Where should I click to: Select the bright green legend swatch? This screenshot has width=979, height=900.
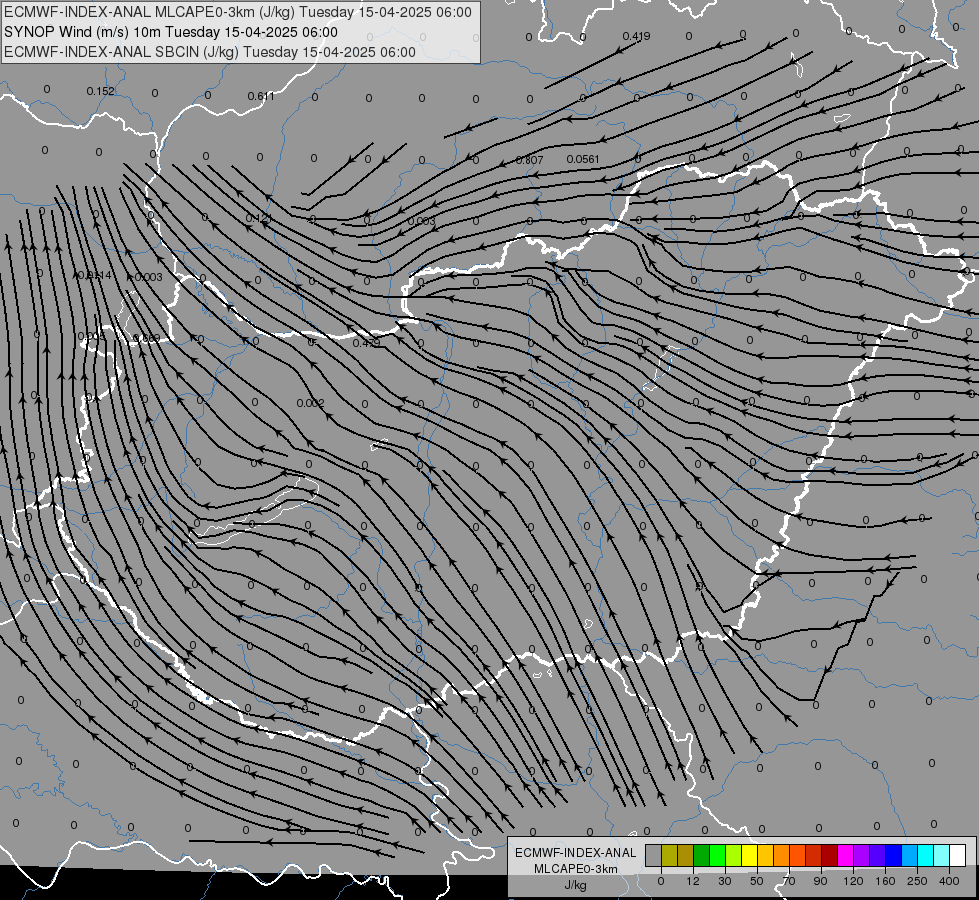coord(718,855)
